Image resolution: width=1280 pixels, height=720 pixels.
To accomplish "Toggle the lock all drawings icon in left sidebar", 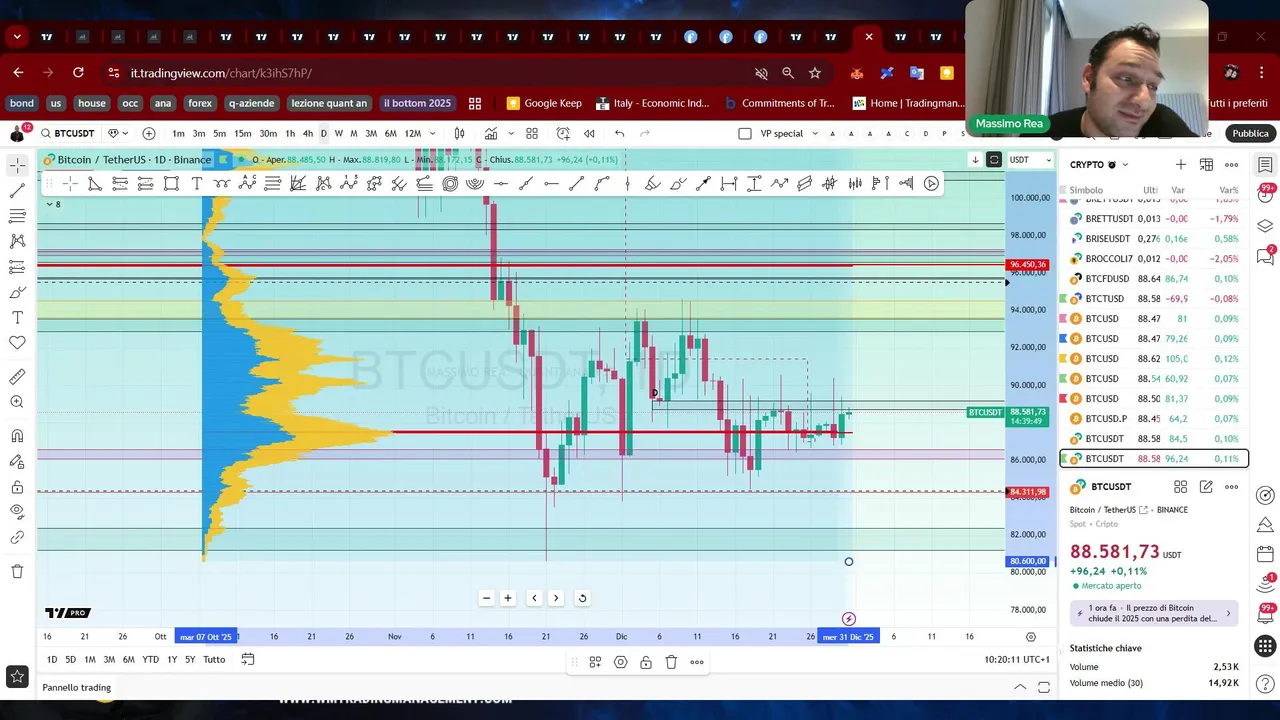I will (17, 487).
